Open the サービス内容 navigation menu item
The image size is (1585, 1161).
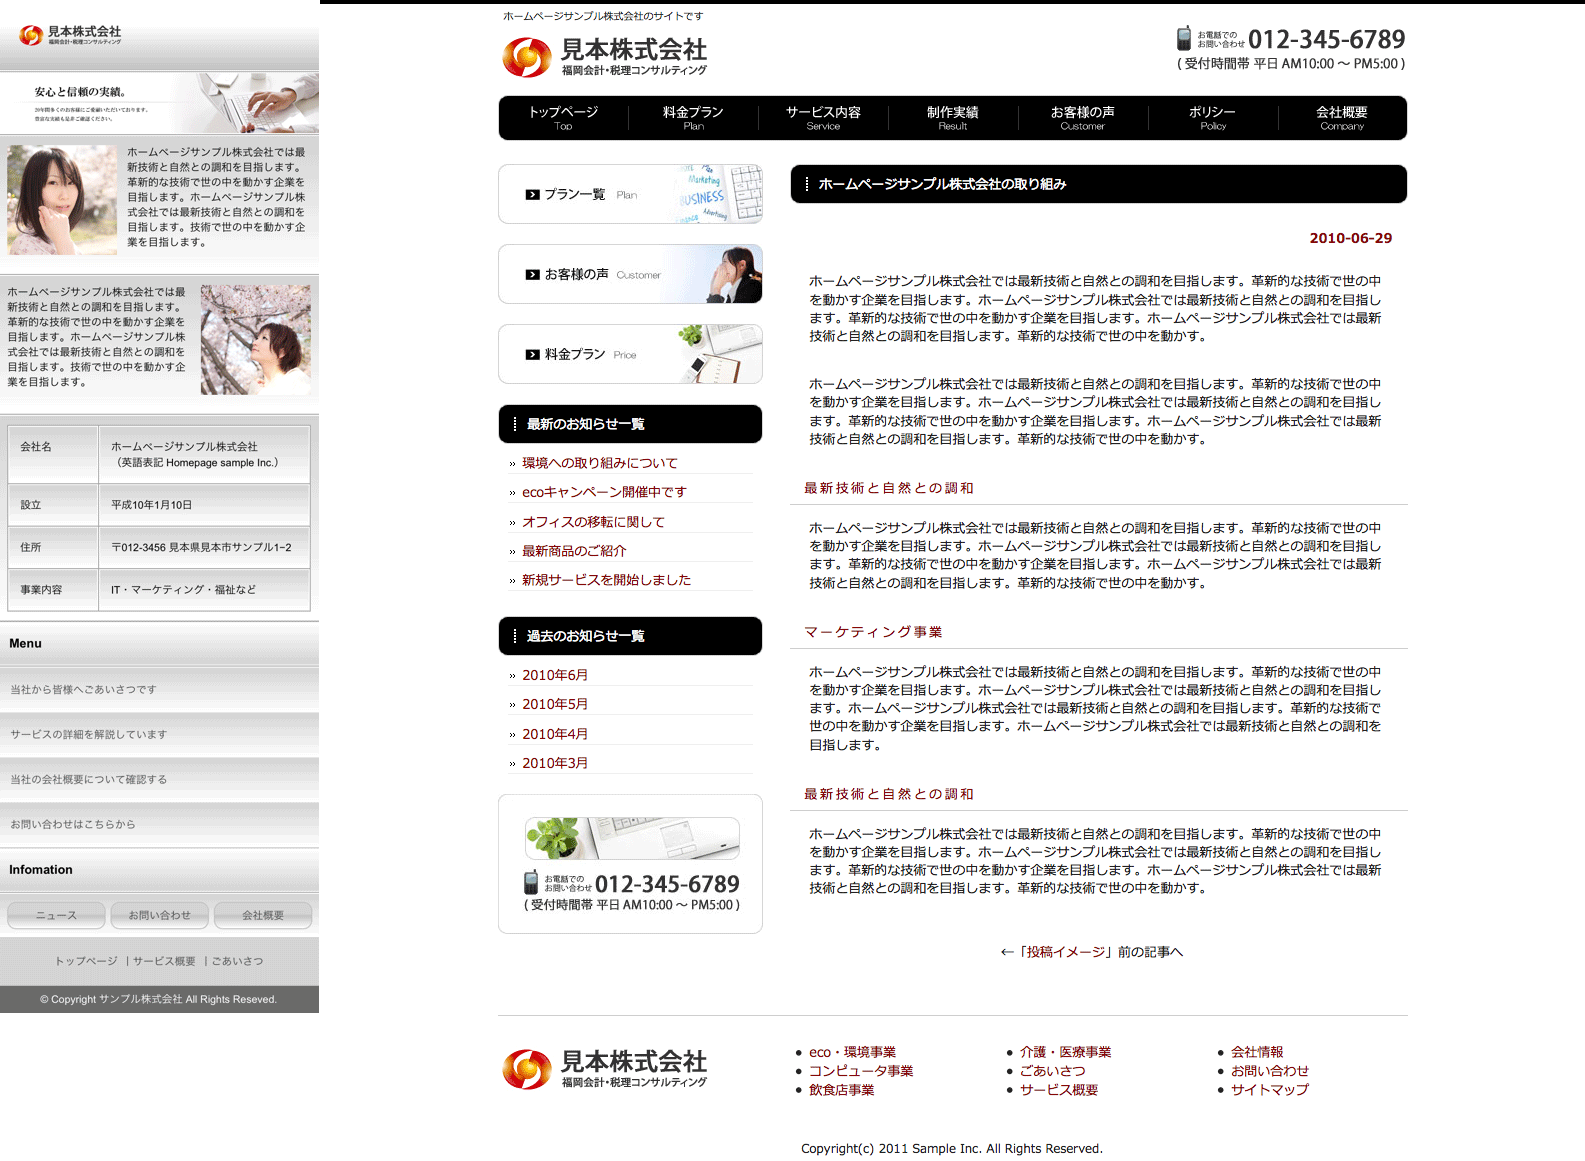(823, 117)
